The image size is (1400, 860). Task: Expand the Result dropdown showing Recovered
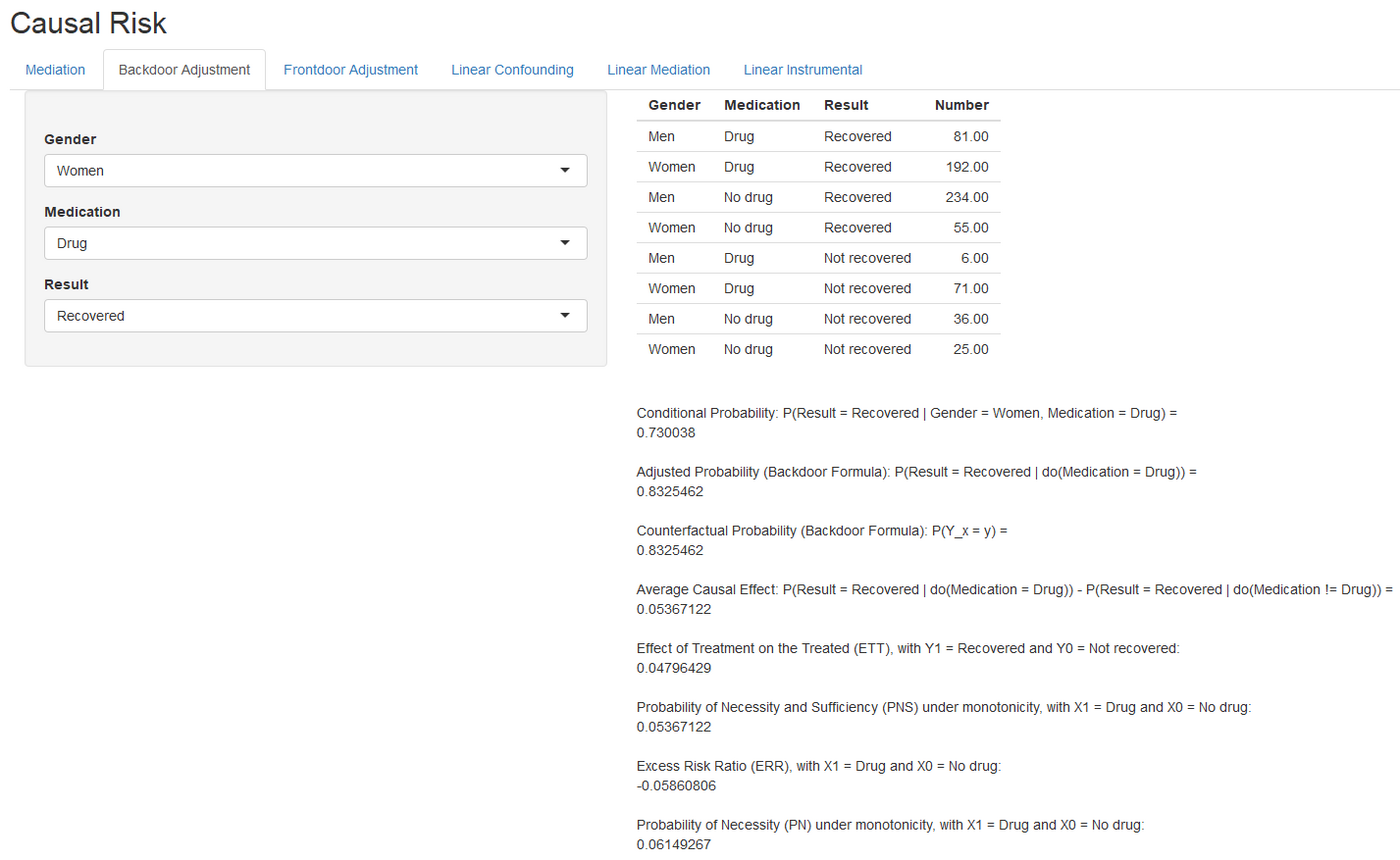315,316
